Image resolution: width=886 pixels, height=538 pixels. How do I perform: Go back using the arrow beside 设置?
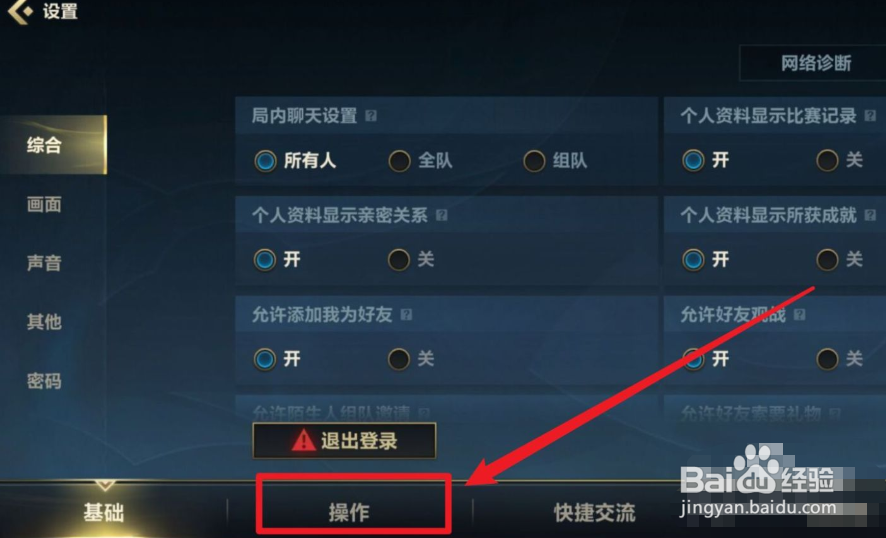[19, 11]
